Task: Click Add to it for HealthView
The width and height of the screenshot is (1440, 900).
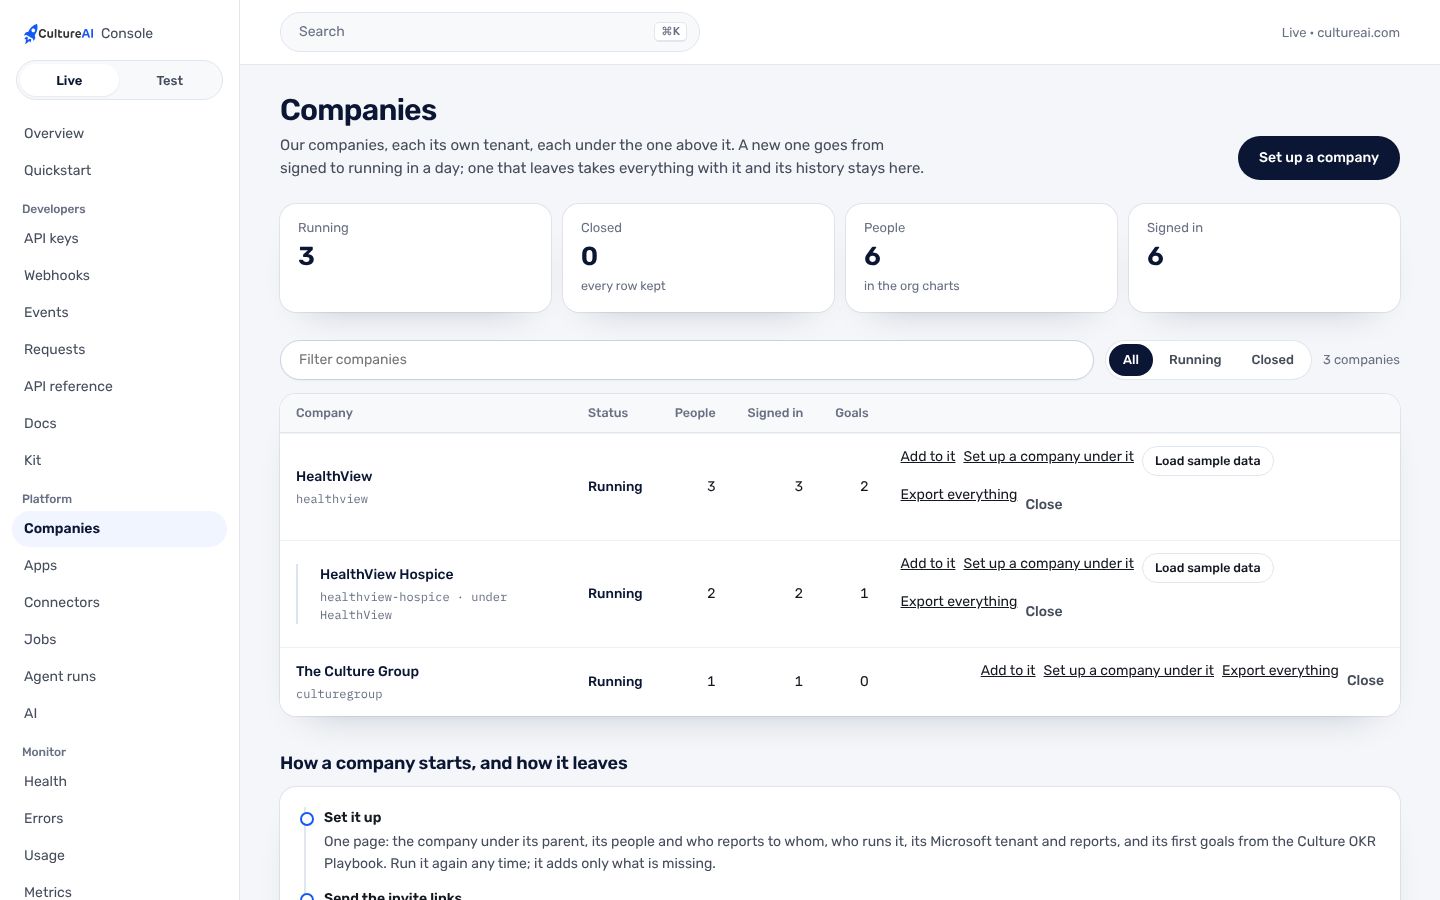Action: click(927, 456)
